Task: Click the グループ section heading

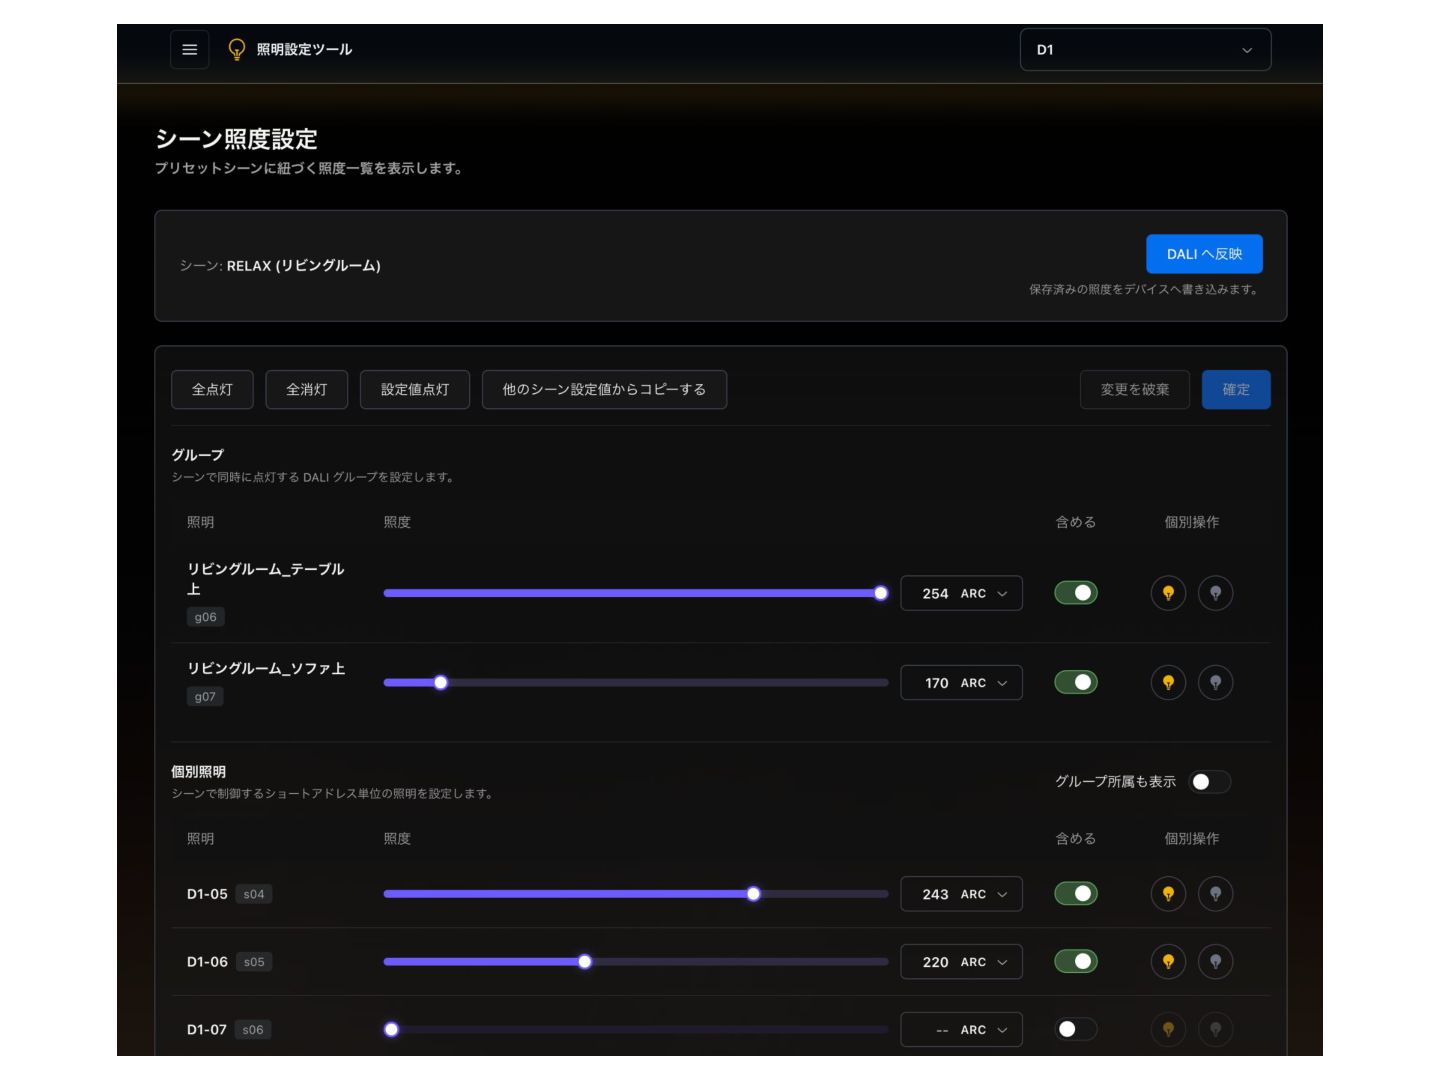Action: (197, 455)
